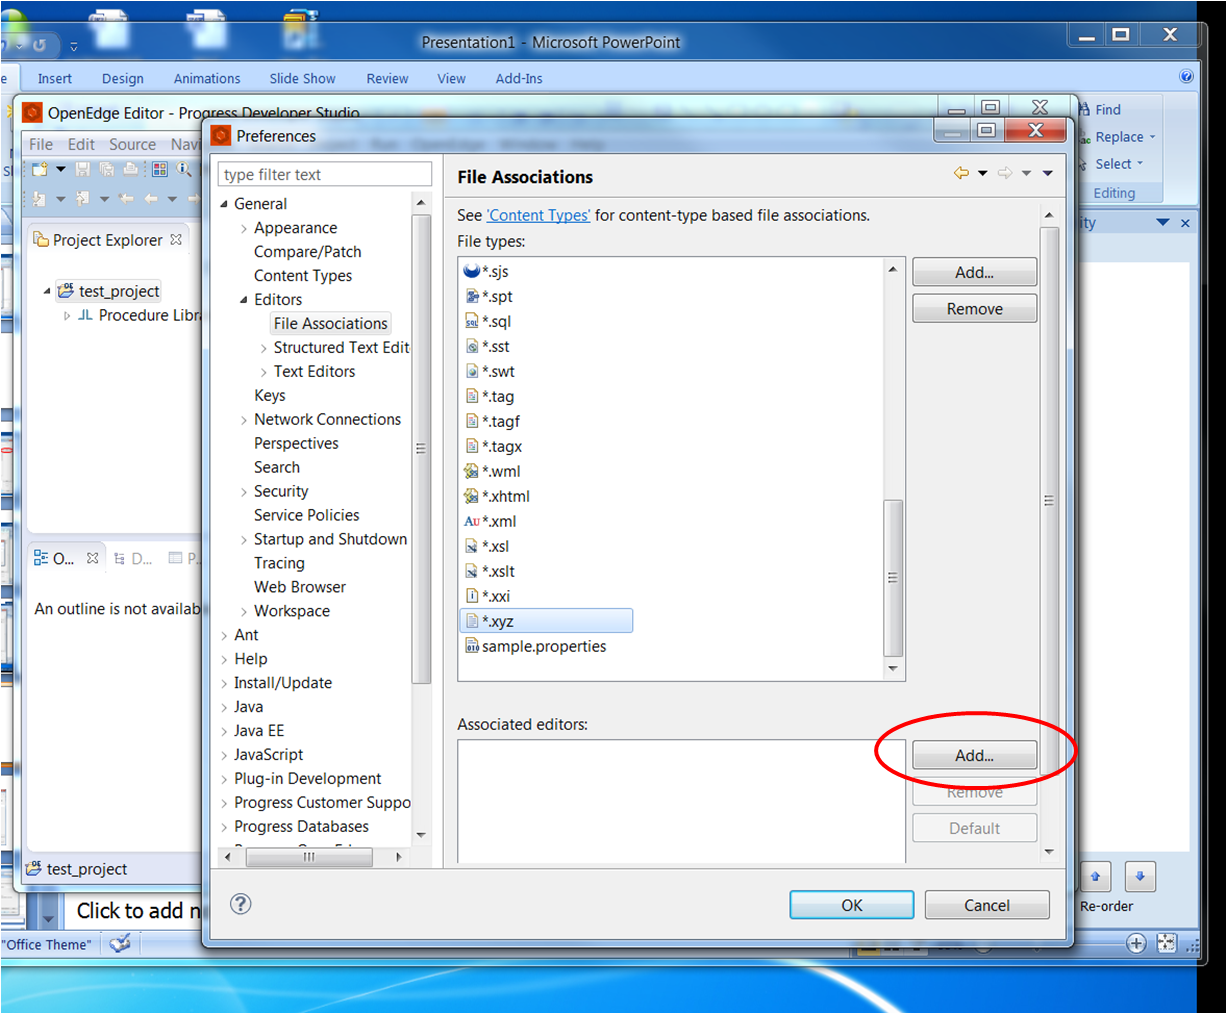Click the move up Re-order arrow in PowerPoint

pyautogui.click(x=1095, y=877)
